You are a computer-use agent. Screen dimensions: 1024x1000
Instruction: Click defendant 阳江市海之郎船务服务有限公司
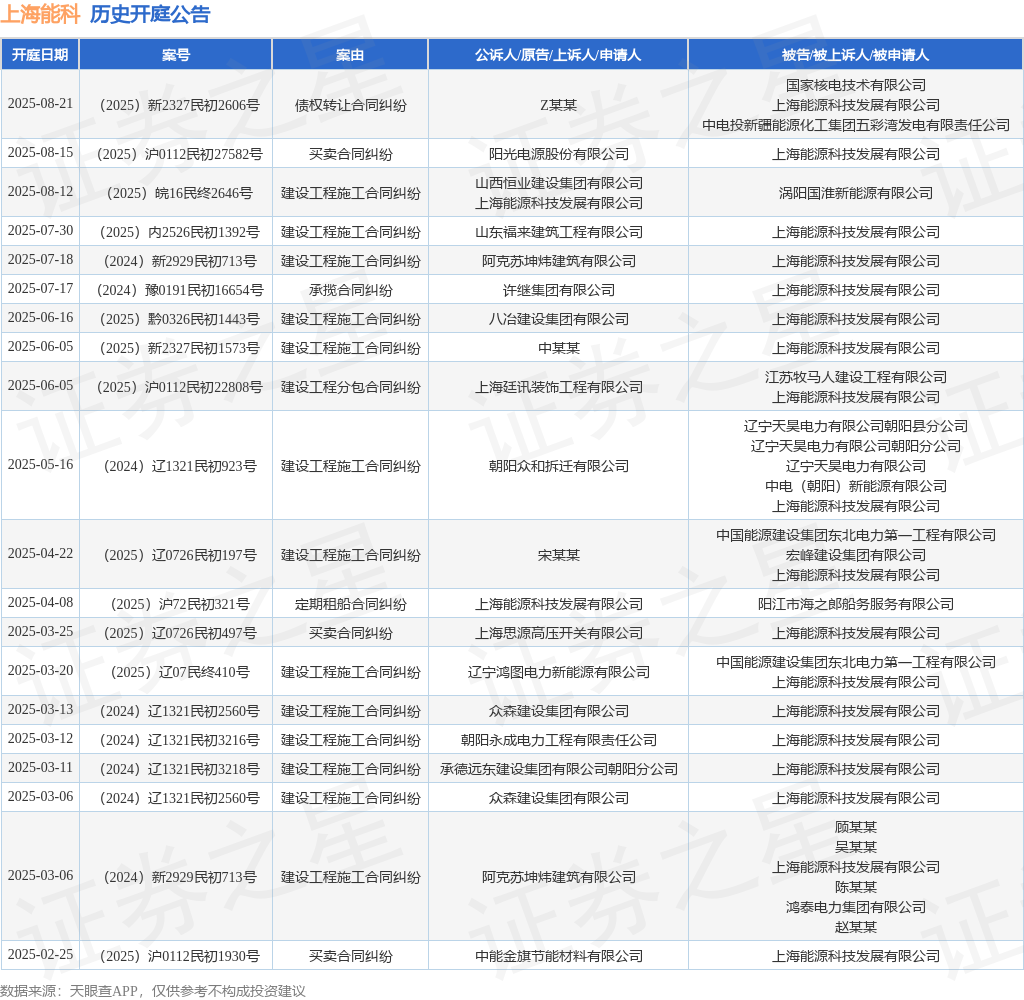856,604
